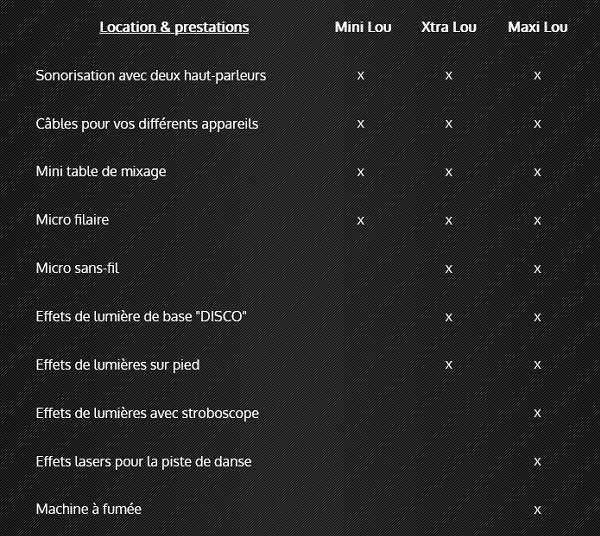Screen dimensions: 600x536
Task: Select "Effets de lumière de base DISCO" text
Action: pyautogui.click(x=141, y=316)
